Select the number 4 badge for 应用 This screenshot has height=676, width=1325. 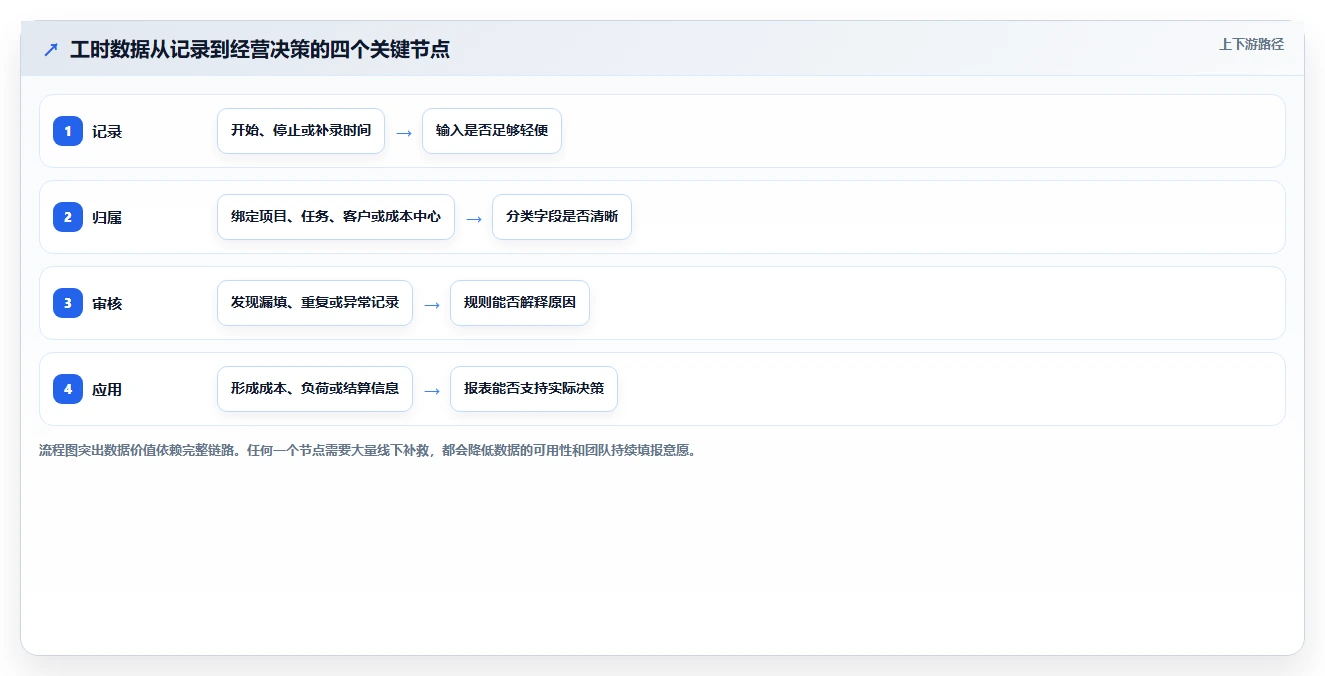[x=68, y=389]
